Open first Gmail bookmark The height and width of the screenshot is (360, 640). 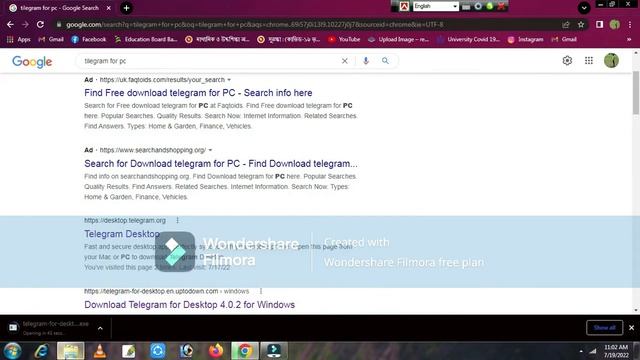51,40
